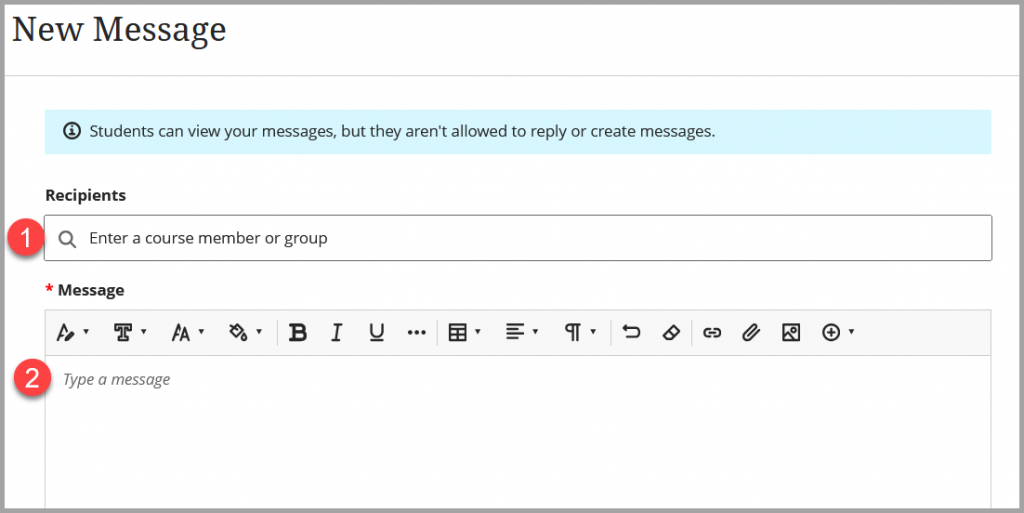
Task: Open the text style dropdown
Action: point(72,333)
